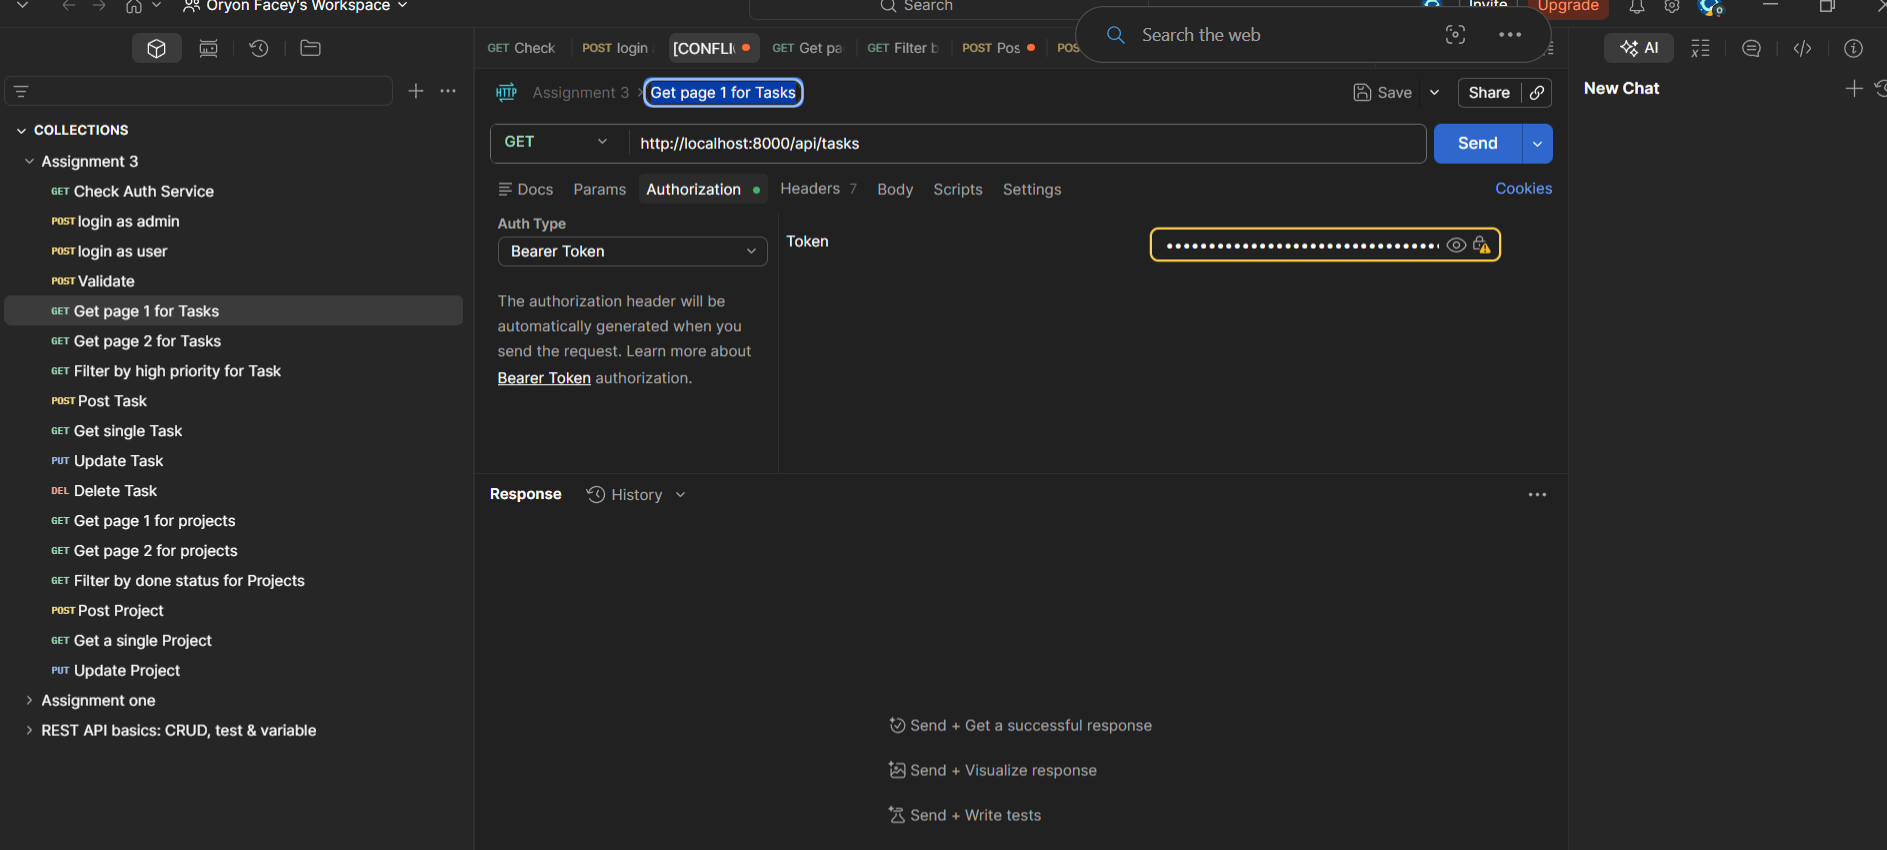1887x850 pixels.
Task: Click the Token input field
Action: click(1325, 245)
